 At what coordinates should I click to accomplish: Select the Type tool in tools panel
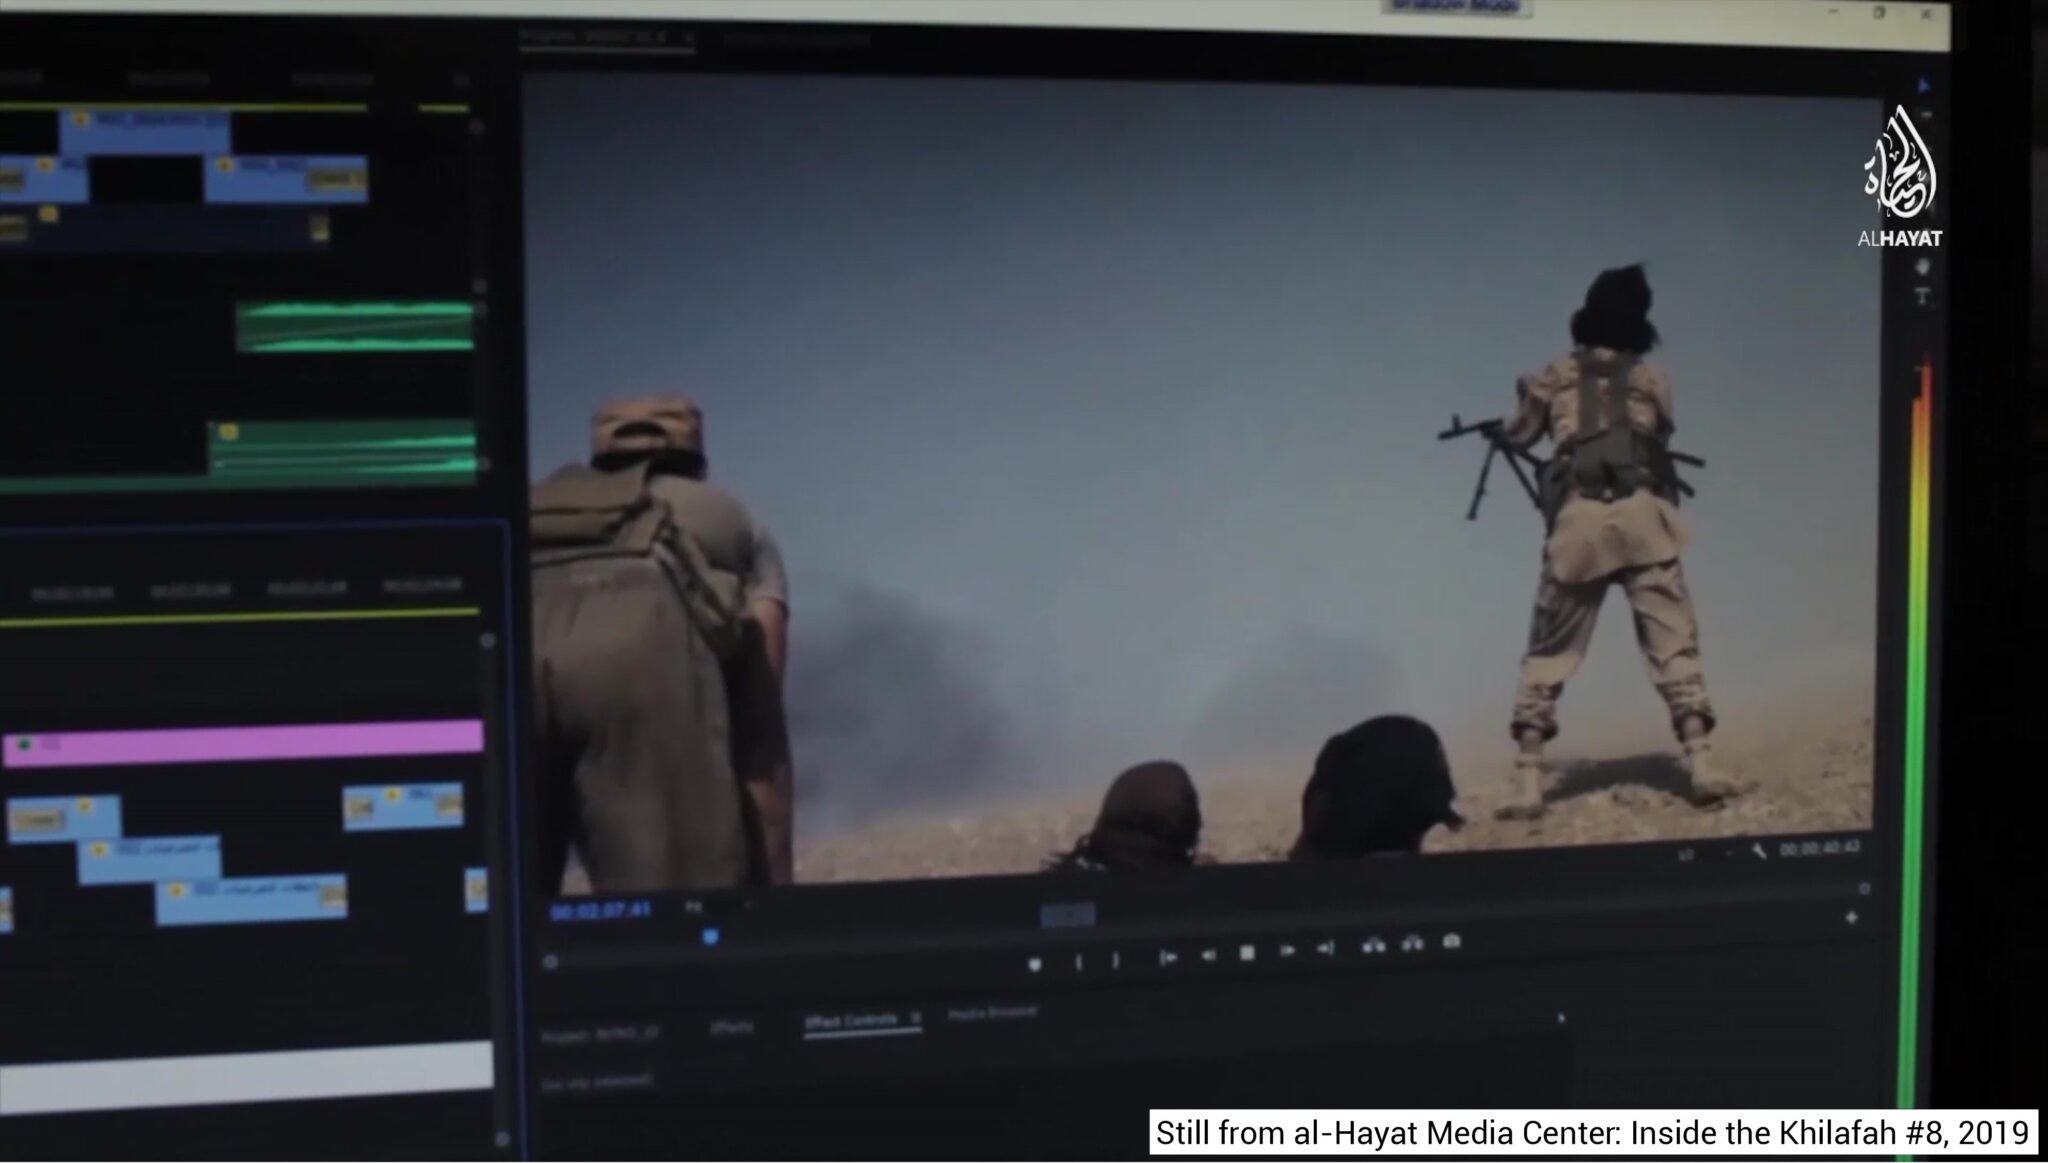1921,297
